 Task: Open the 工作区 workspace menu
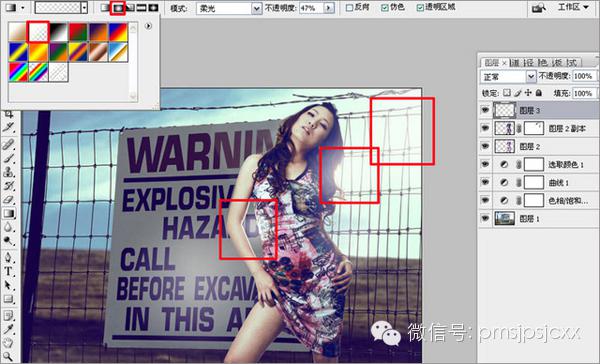click(573, 7)
